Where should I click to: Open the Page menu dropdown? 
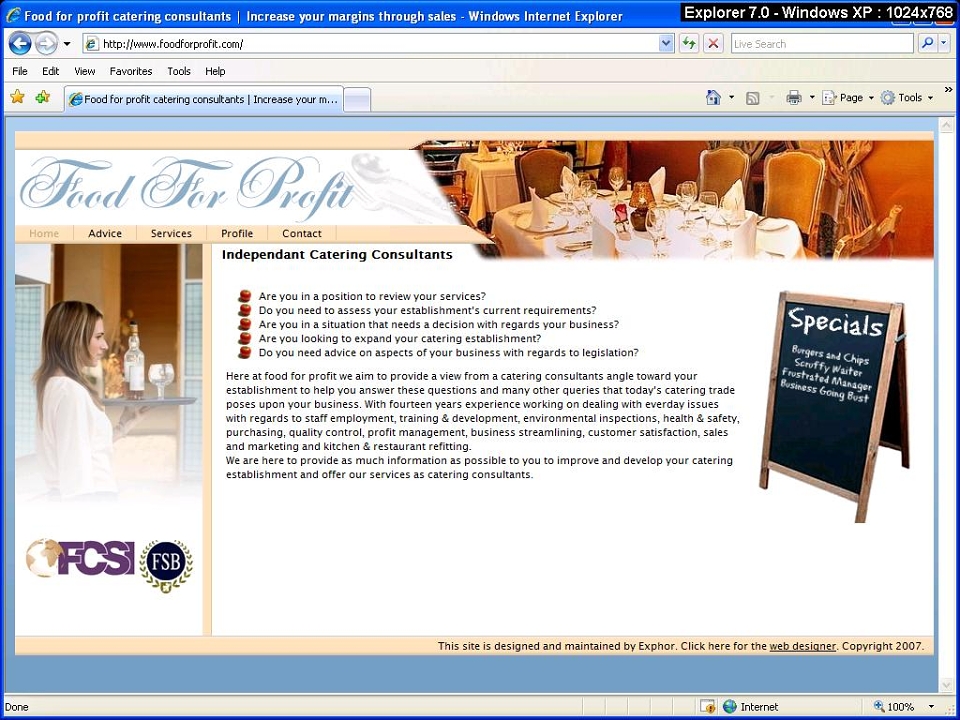849,97
